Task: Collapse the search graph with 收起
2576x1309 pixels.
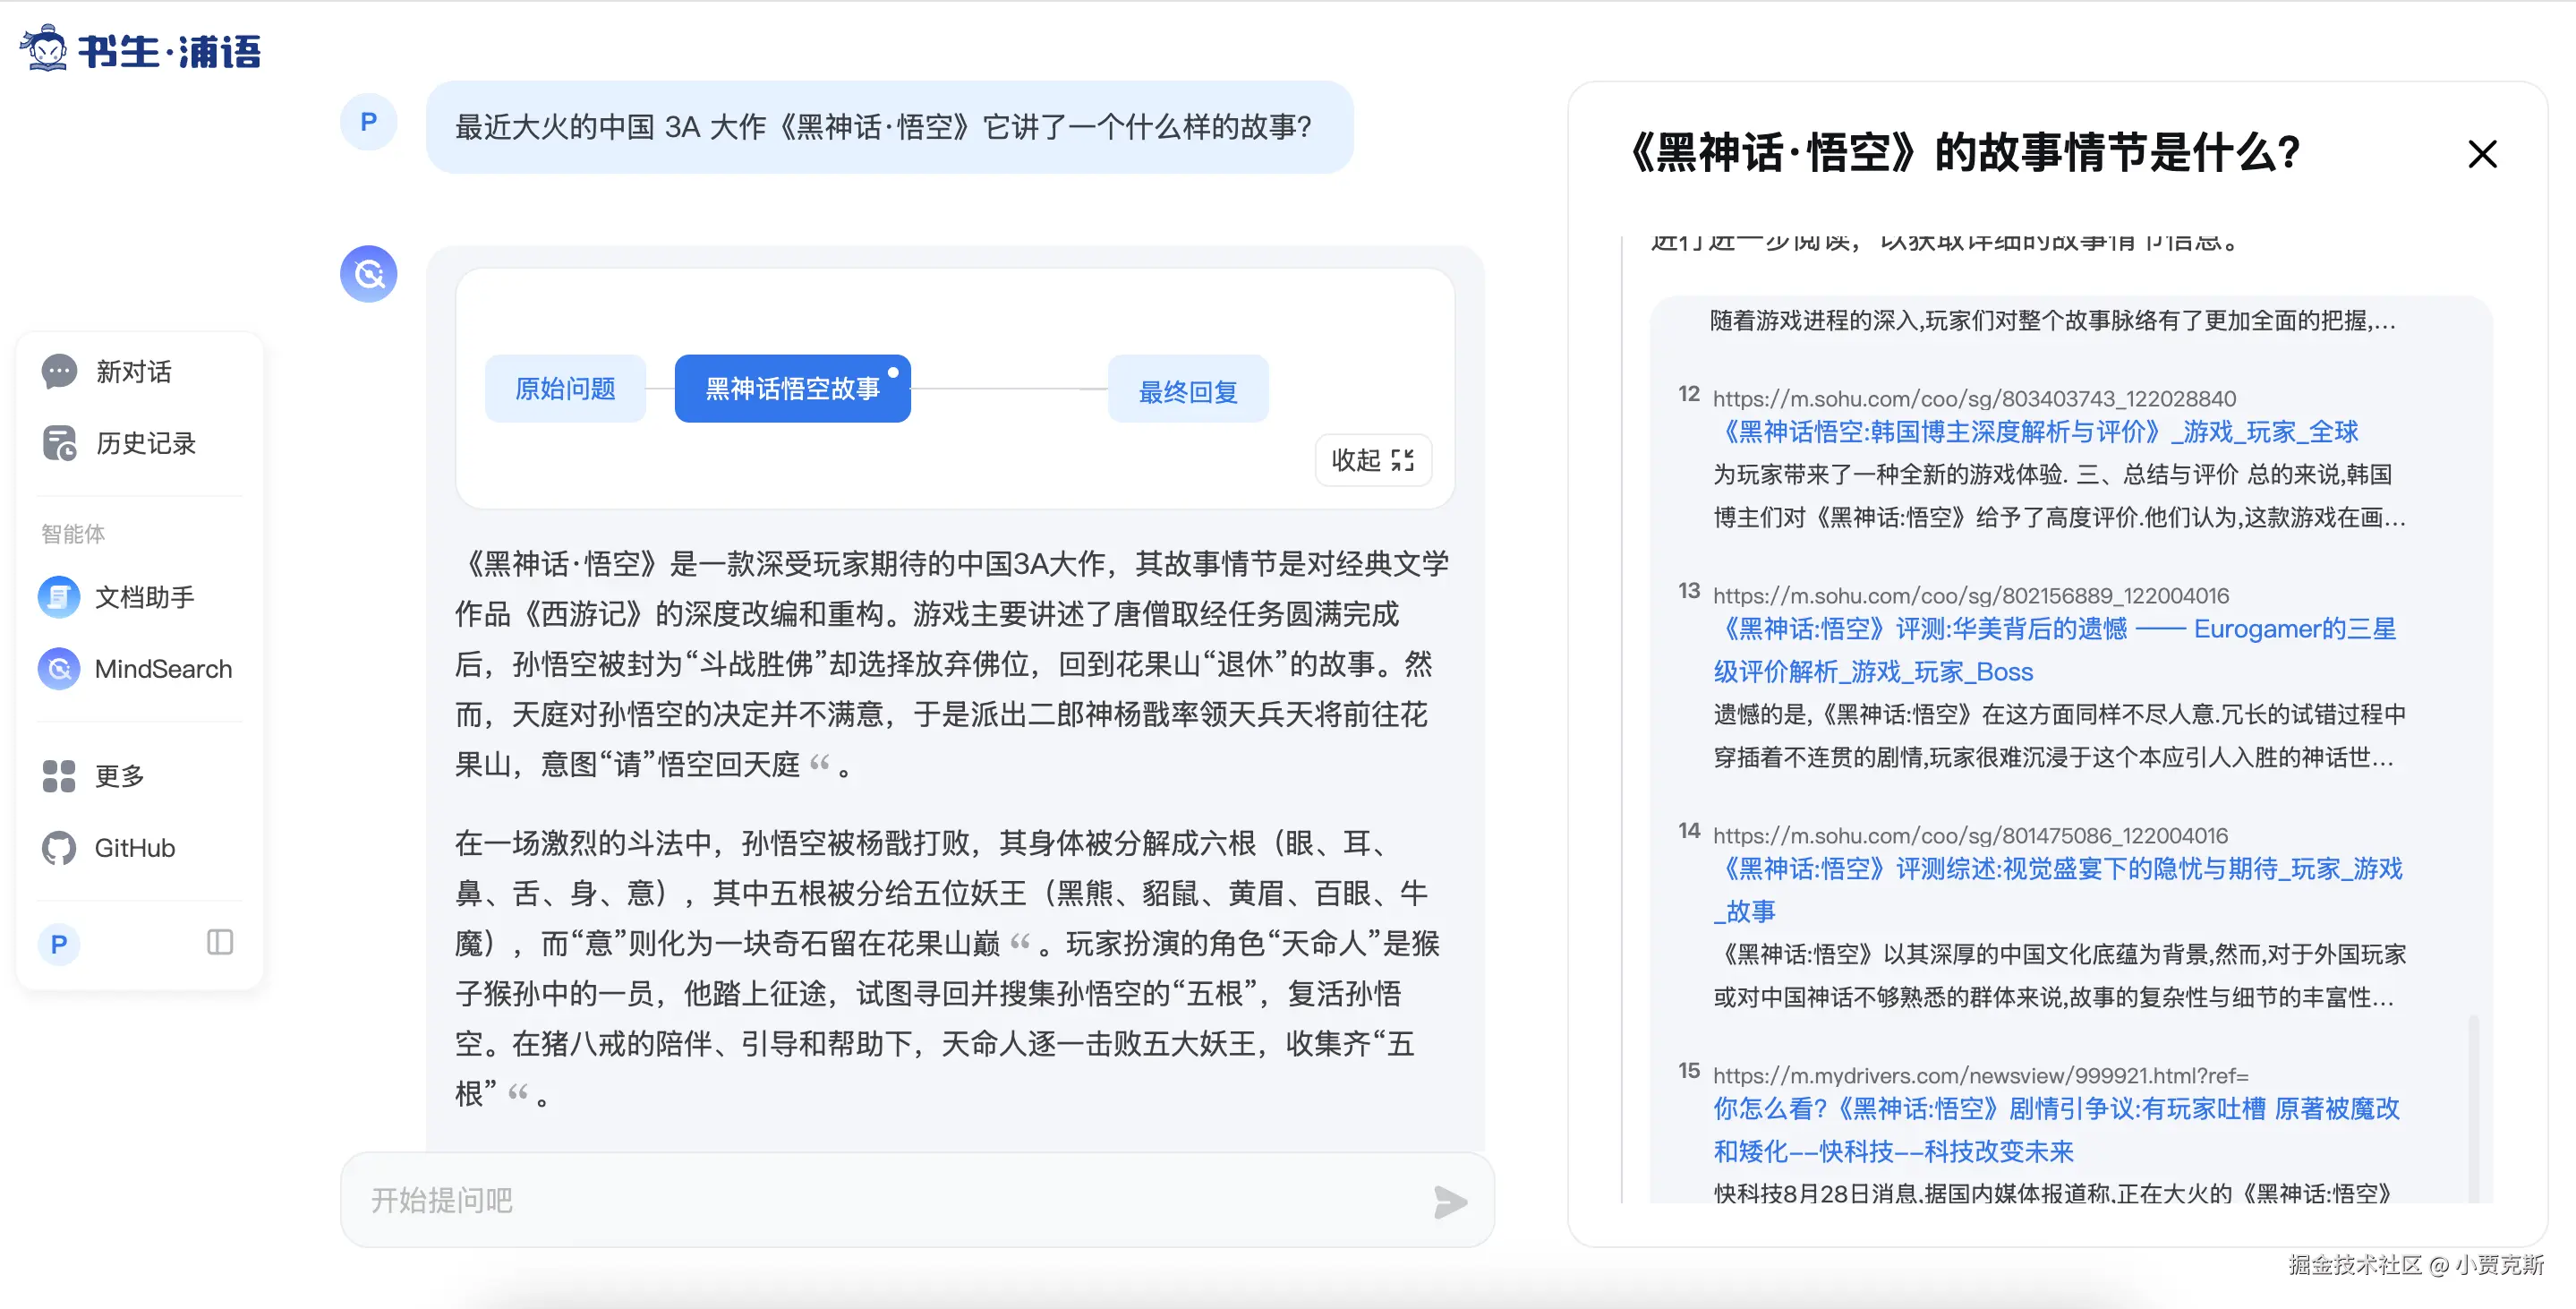Action: click(1372, 460)
